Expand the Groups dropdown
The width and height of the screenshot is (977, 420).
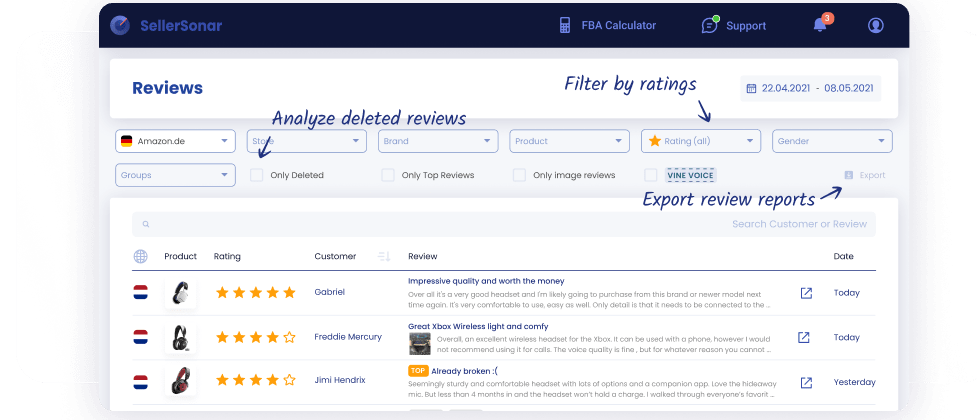coord(176,175)
